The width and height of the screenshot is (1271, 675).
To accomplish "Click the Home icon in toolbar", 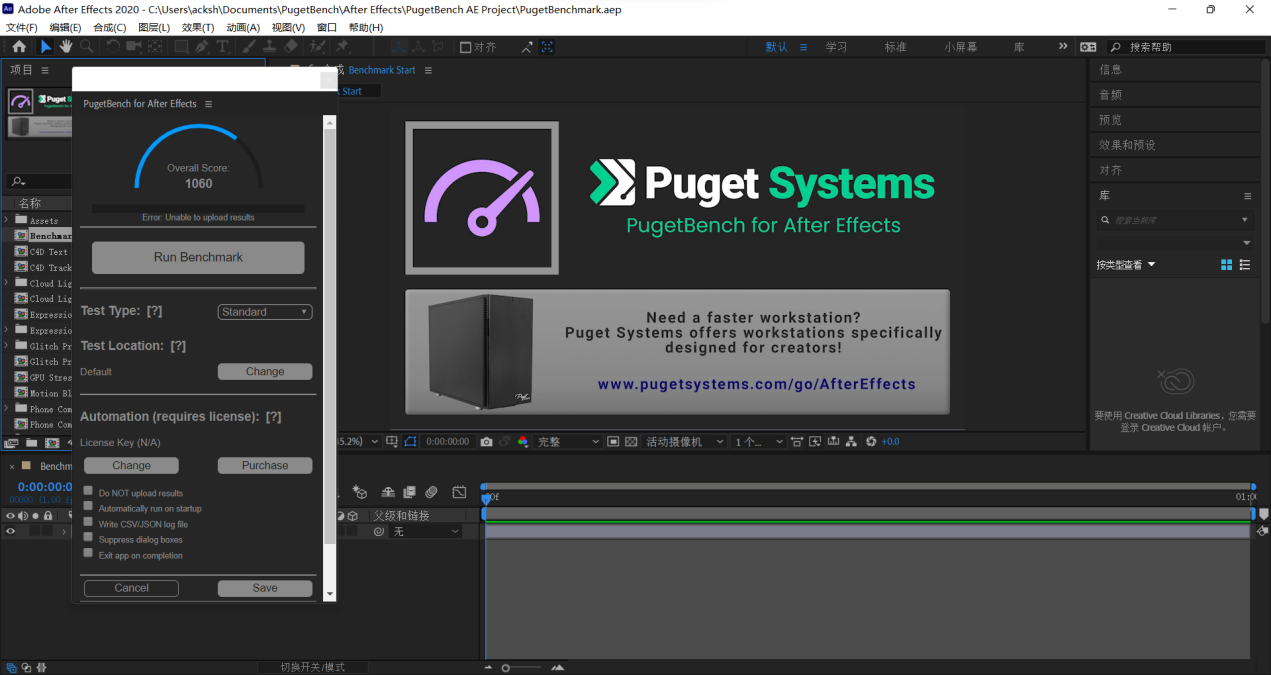I will click(19, 47).
